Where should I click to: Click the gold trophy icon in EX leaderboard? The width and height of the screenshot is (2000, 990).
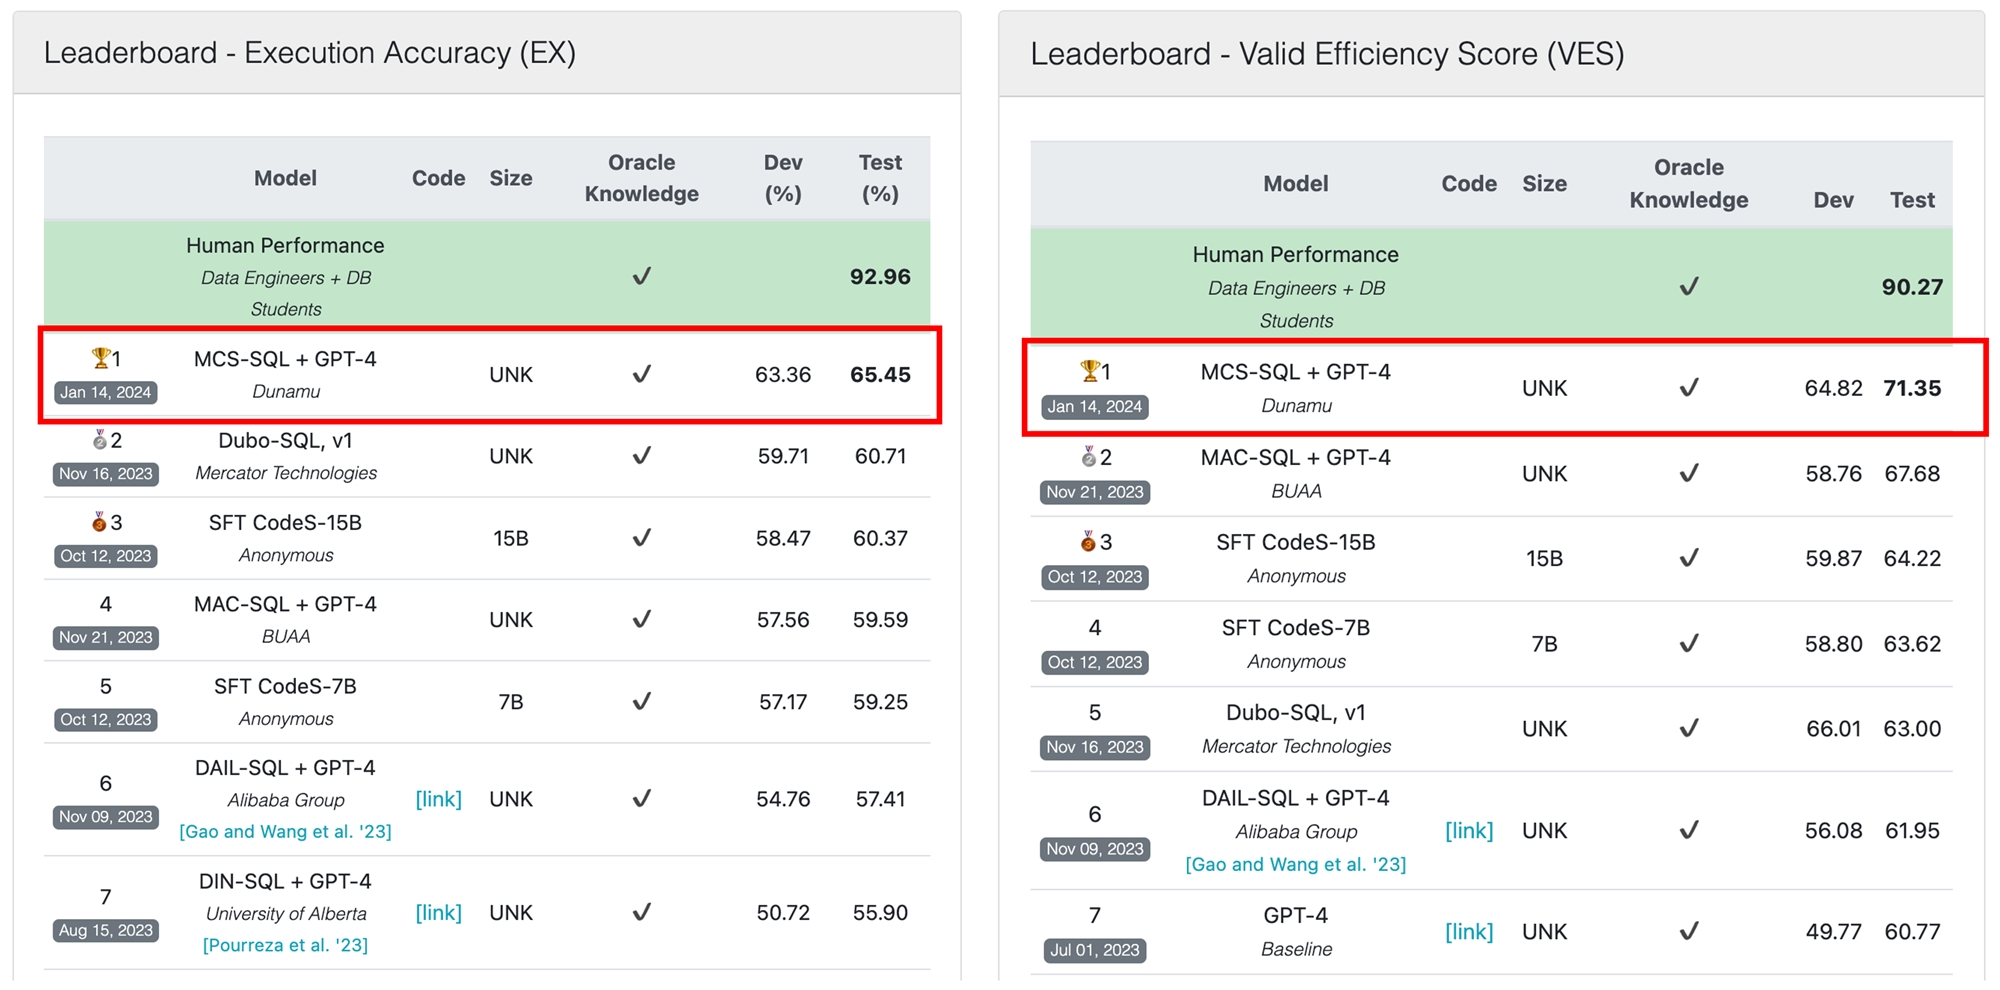[100, 358]
